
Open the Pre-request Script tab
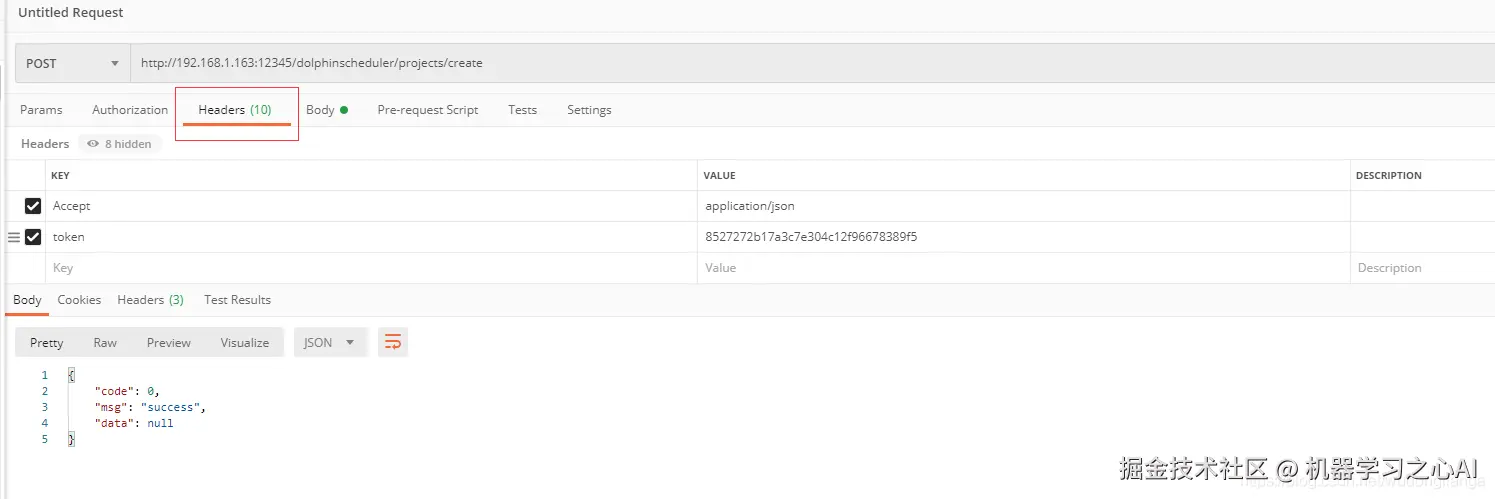(x=427, y=110)
